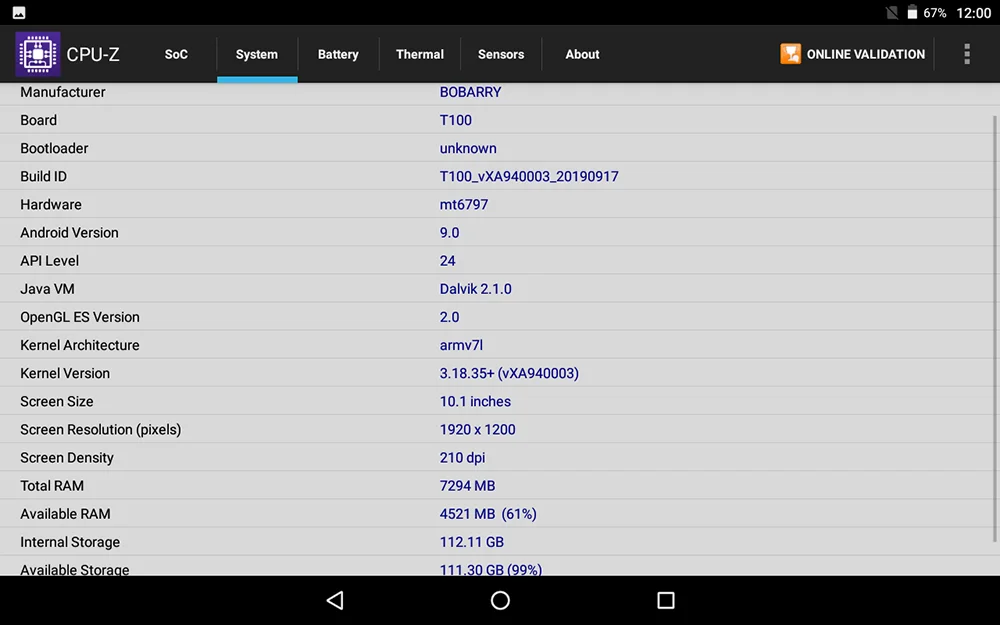Click the Java VM row label
This screenshot has width=1000, height=625.
47,289
